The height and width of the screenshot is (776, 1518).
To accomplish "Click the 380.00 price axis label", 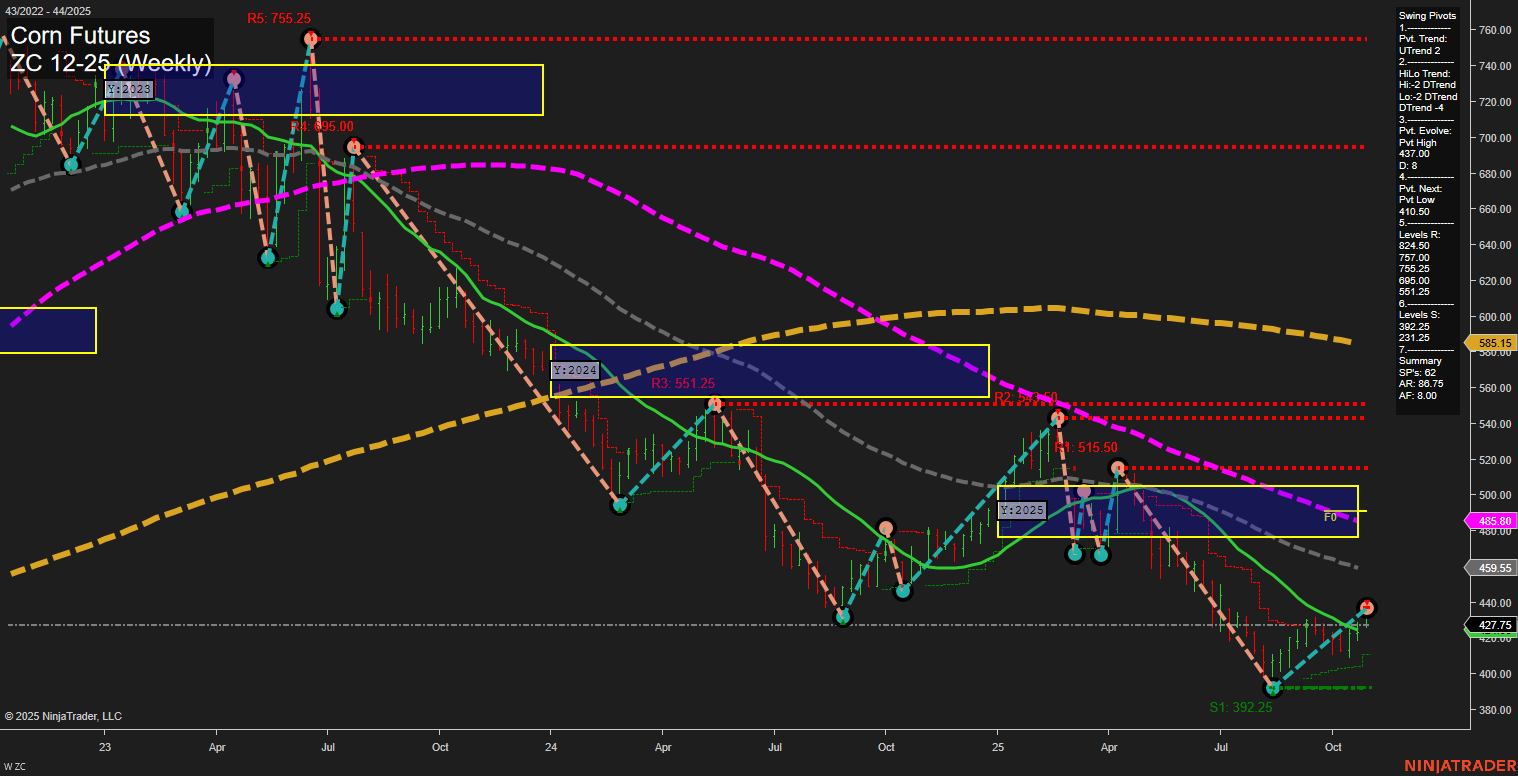I will [1494, 710].
